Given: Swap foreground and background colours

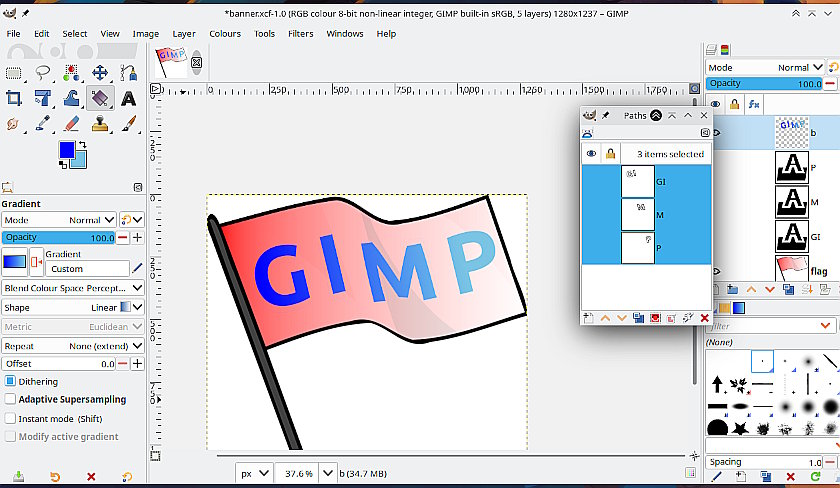Looking at the screenshot, I should (x=84, y=144).
